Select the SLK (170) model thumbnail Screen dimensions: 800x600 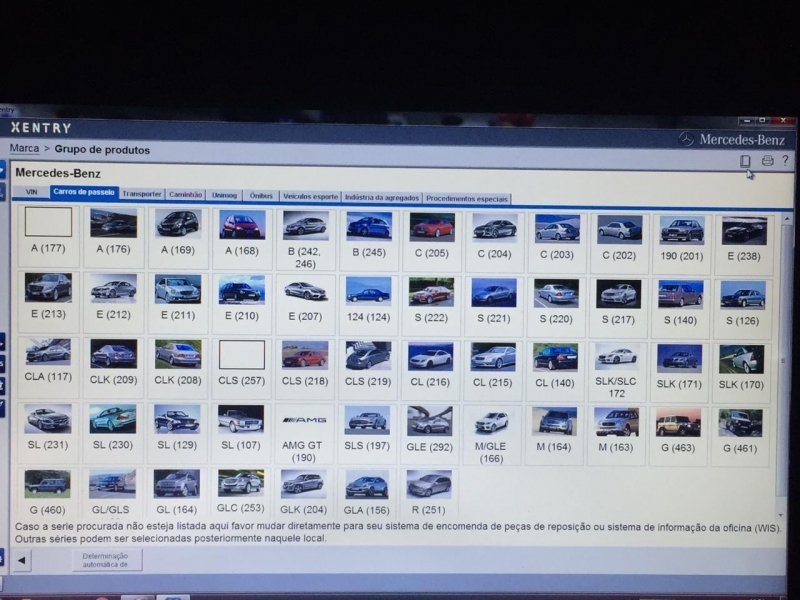coord(741,359)
